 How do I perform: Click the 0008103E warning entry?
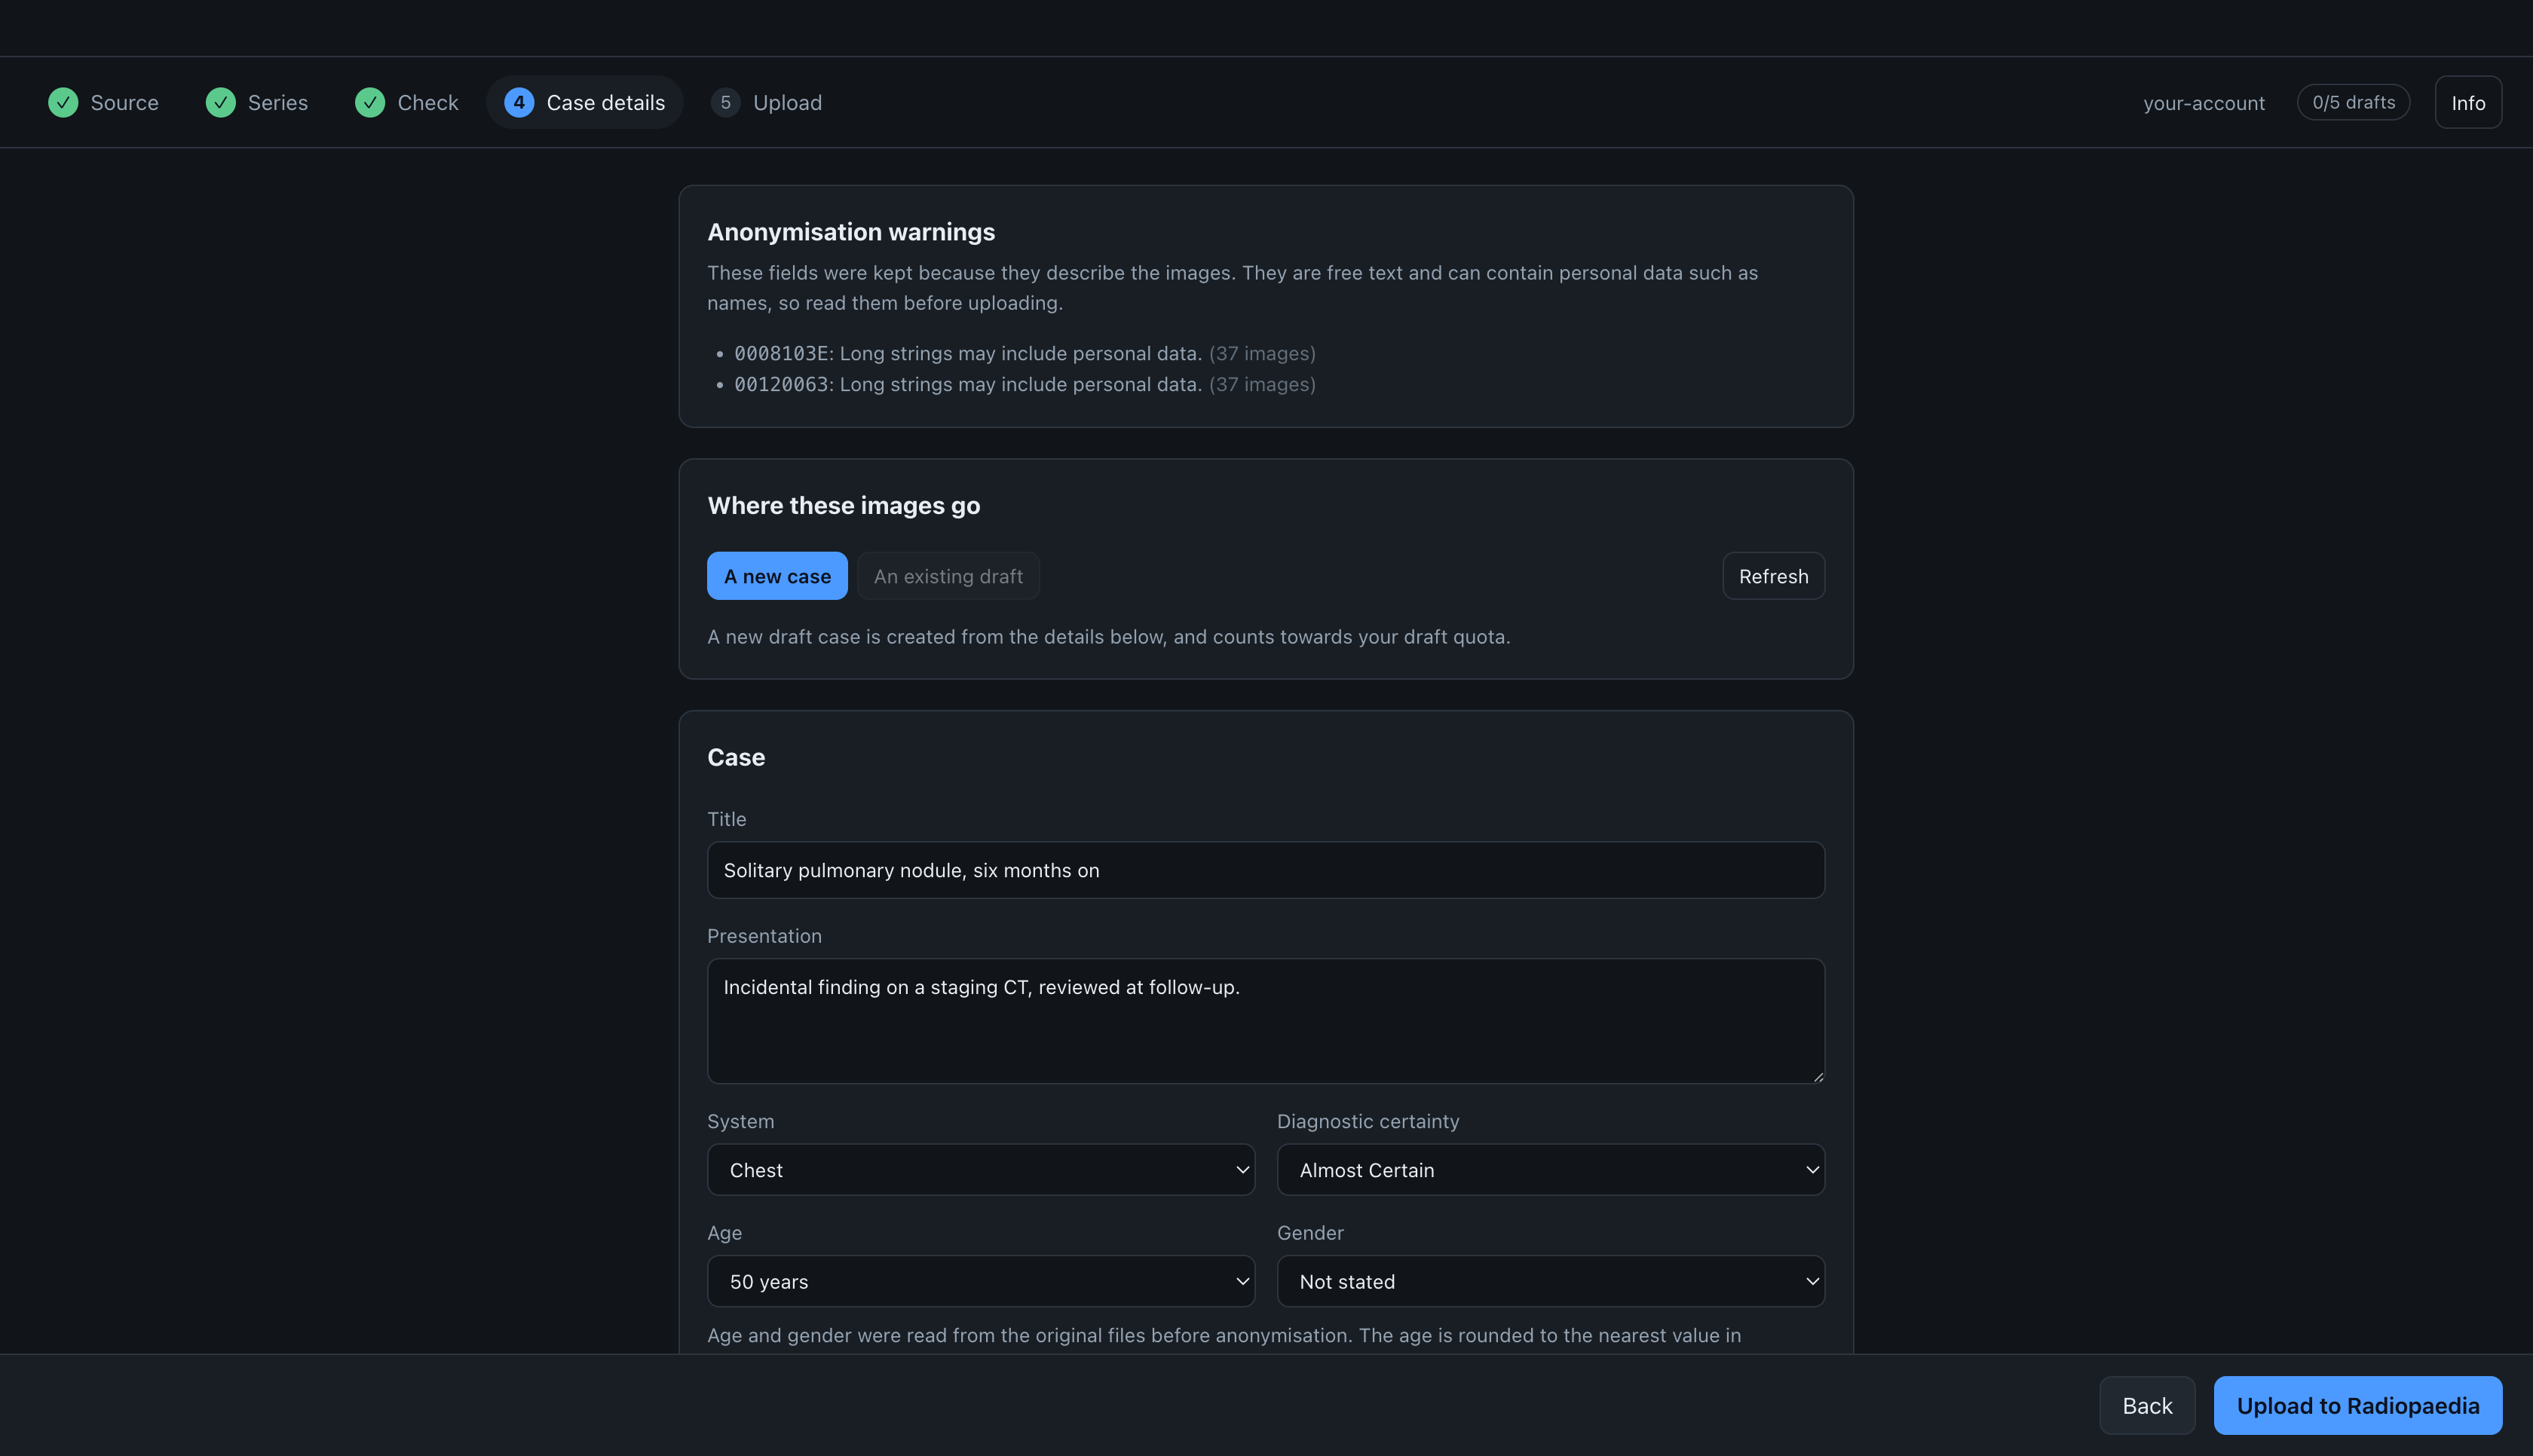(1025, 353)
